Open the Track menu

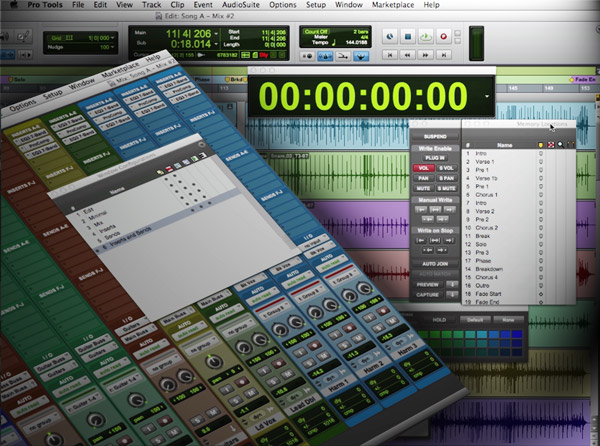click(x=152, y=5)
